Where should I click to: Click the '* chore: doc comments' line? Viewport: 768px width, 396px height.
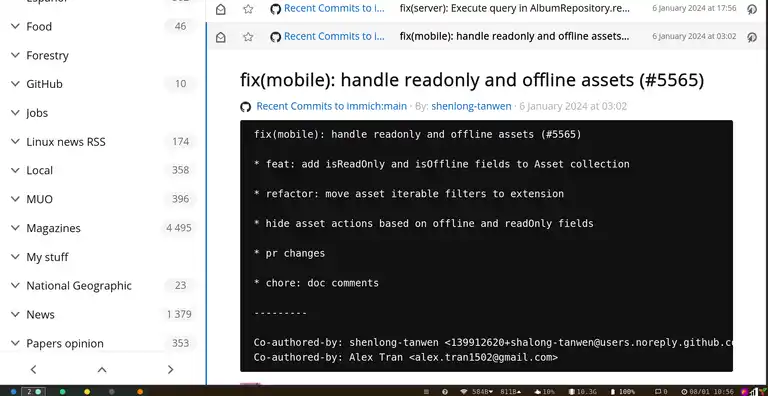[316, 283]
